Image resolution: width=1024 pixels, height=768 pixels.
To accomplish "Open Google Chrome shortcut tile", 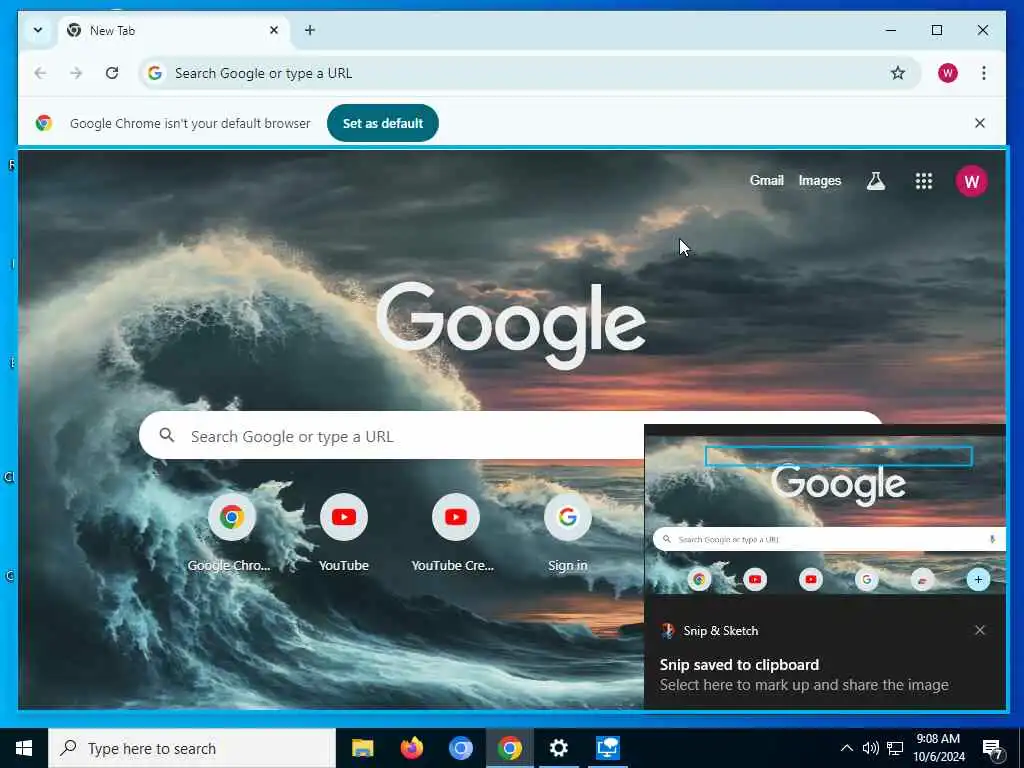I will click(231, 534).
